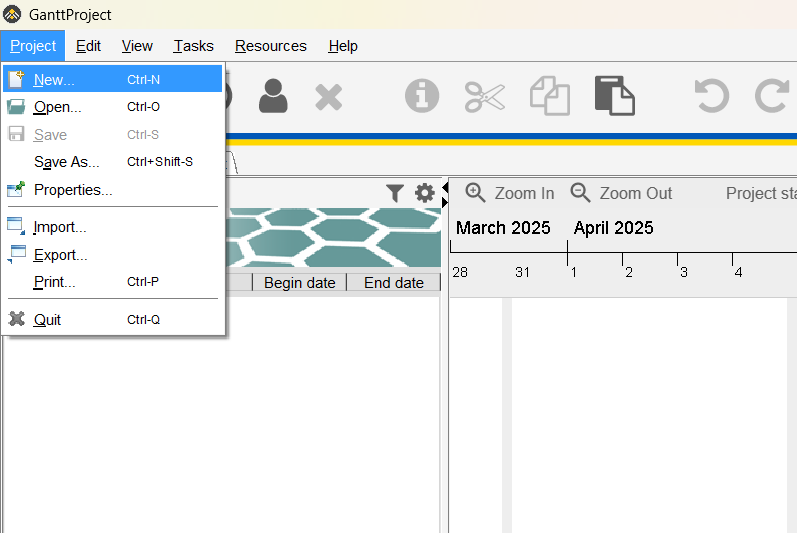
Task: Open the Project menu
Action: point(33,46)
